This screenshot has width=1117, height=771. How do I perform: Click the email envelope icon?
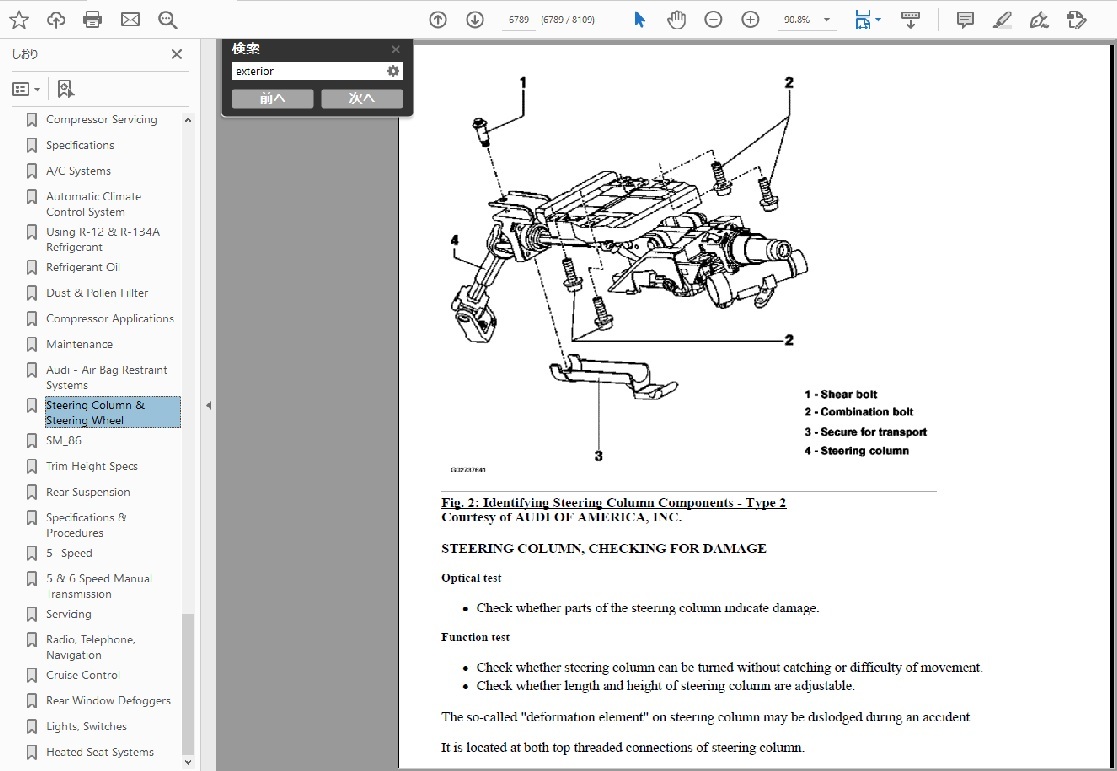click(x=130, y=19)
